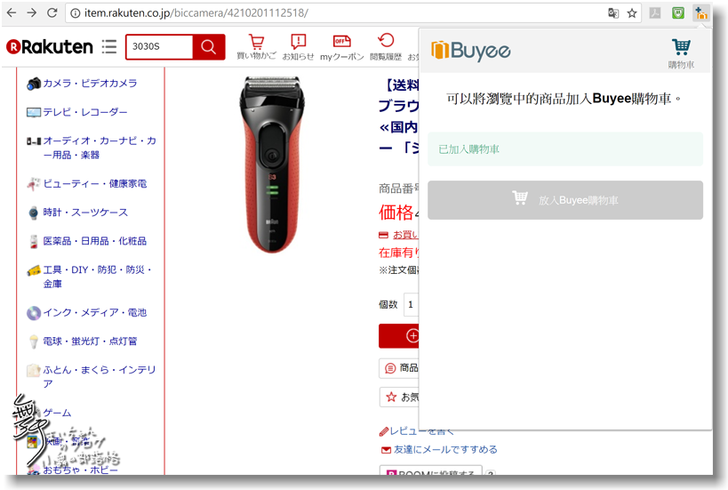728x490 pixels.
Task: Click the search field containing 3030S
Action: click(x=159, y=46)
